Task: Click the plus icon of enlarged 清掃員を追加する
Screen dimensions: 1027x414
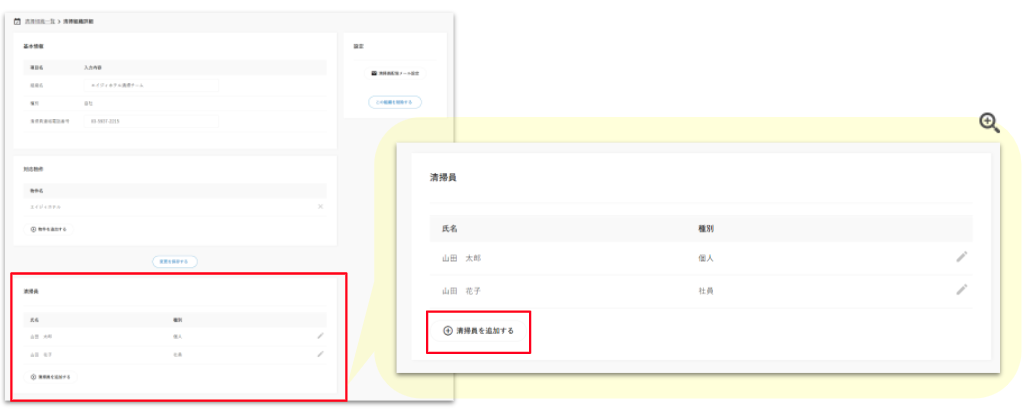Action: 447,330
